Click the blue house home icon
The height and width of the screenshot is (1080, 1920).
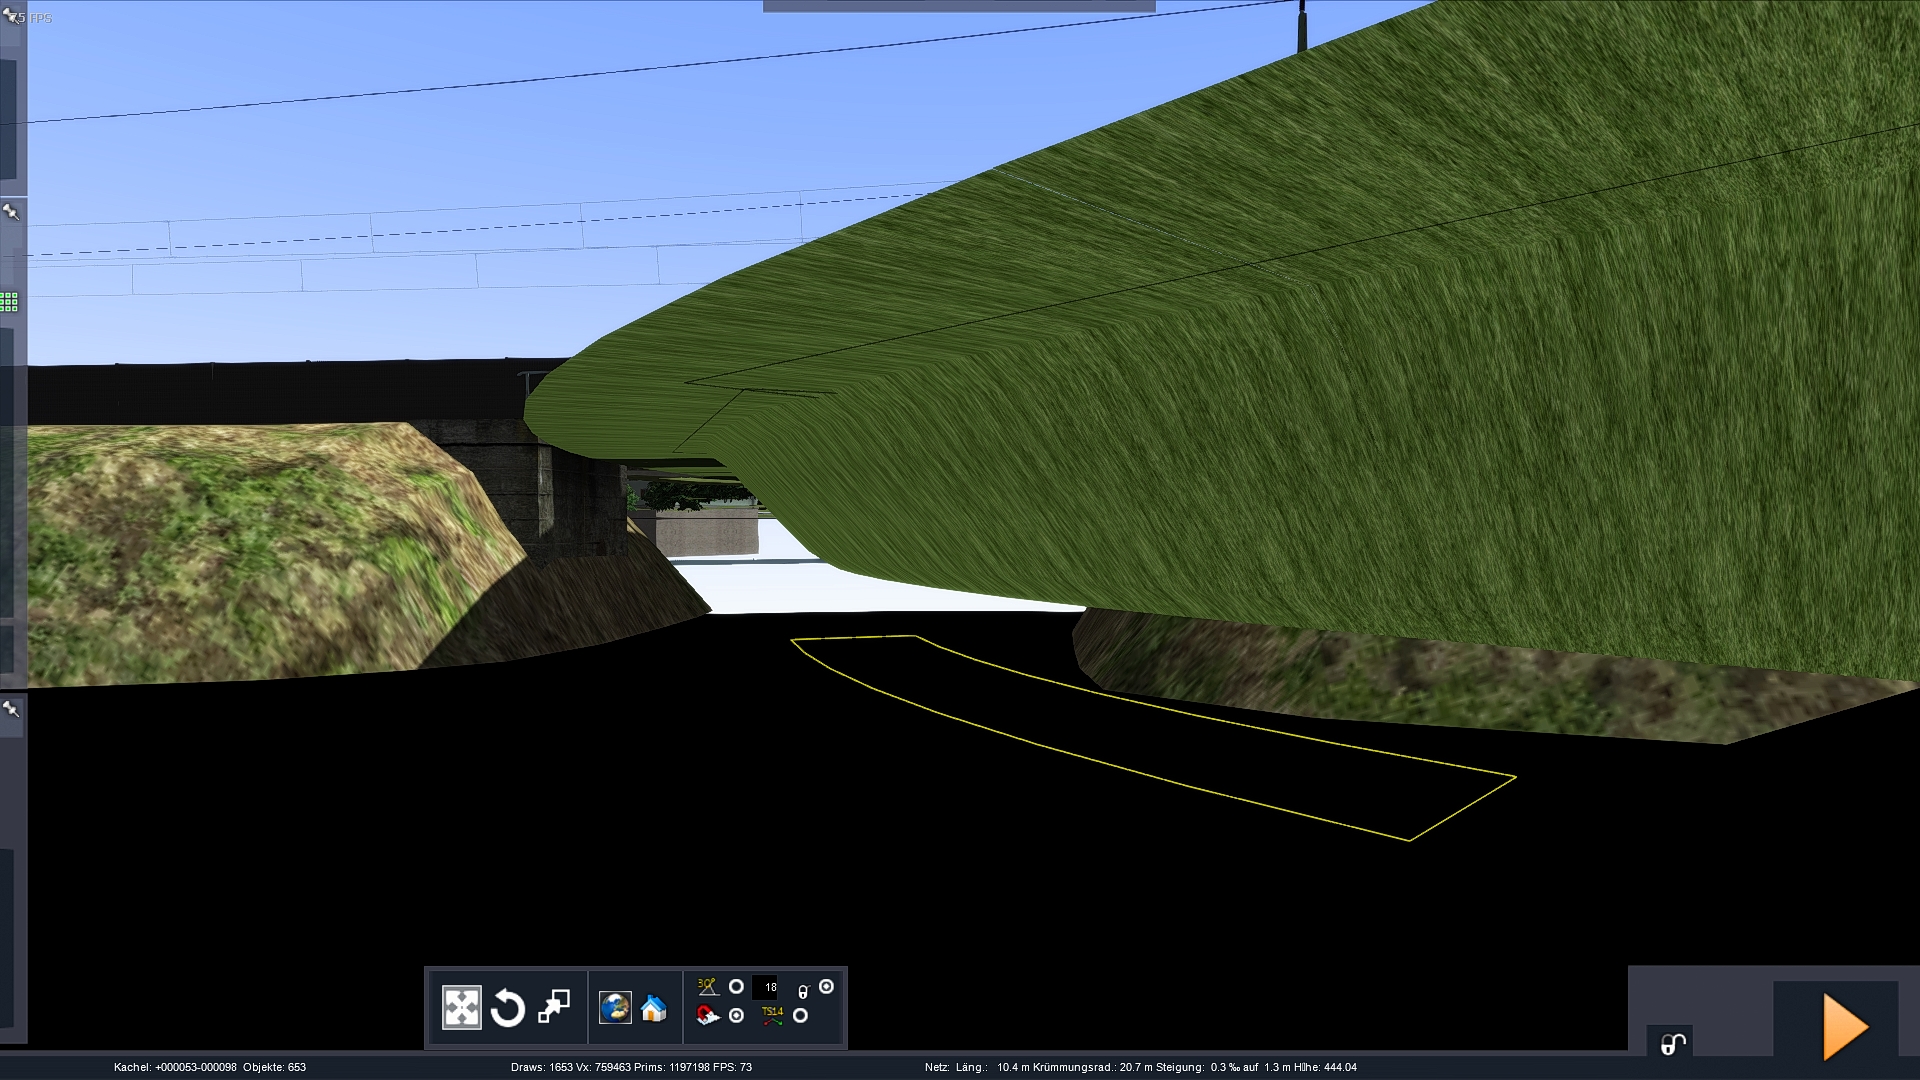[653, 1008]
